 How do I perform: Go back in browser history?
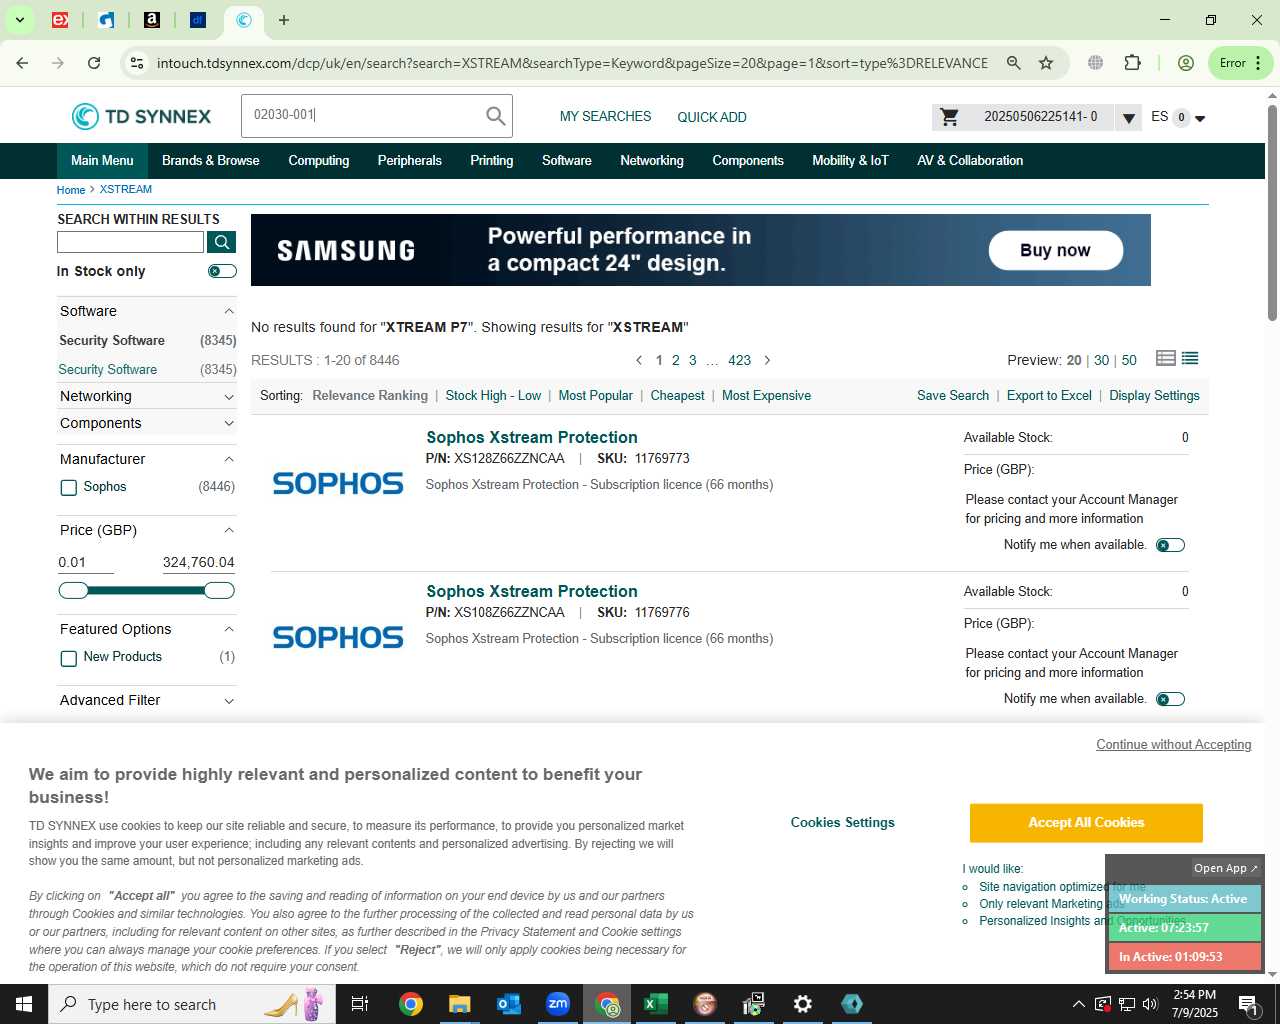coord(22,63)
